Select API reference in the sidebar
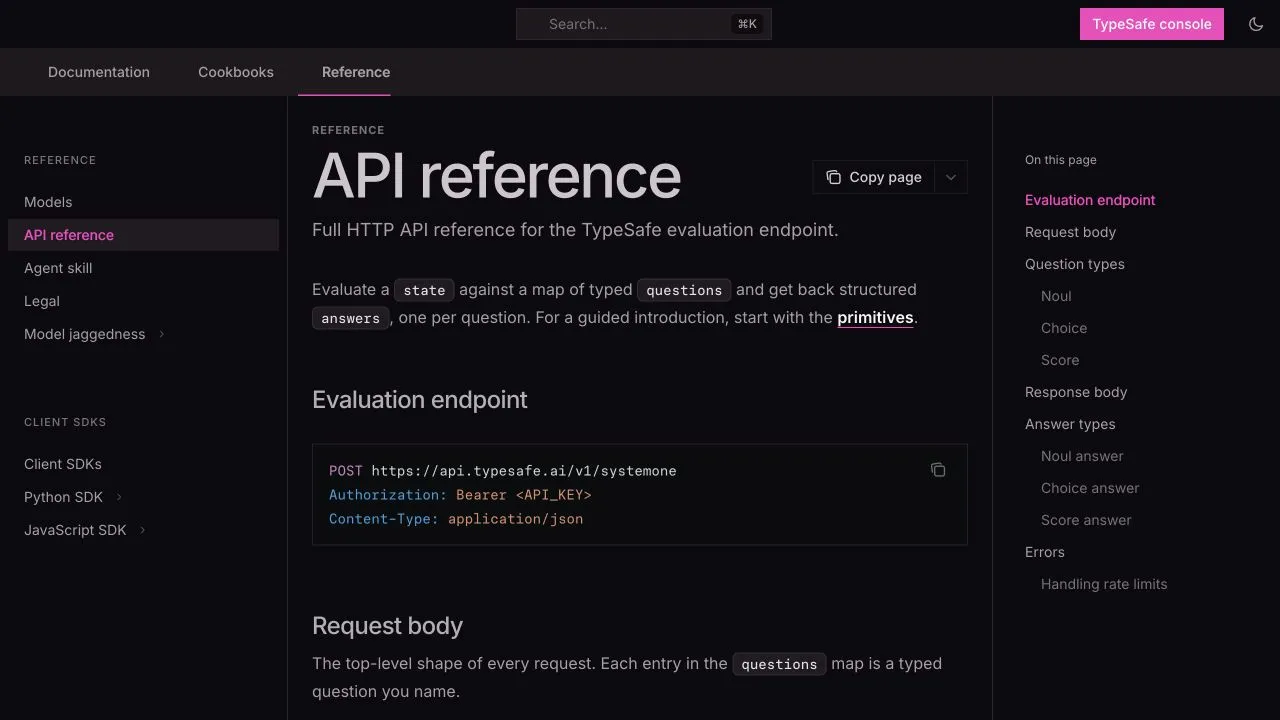Screen dimensions: 1280x720 144,235
